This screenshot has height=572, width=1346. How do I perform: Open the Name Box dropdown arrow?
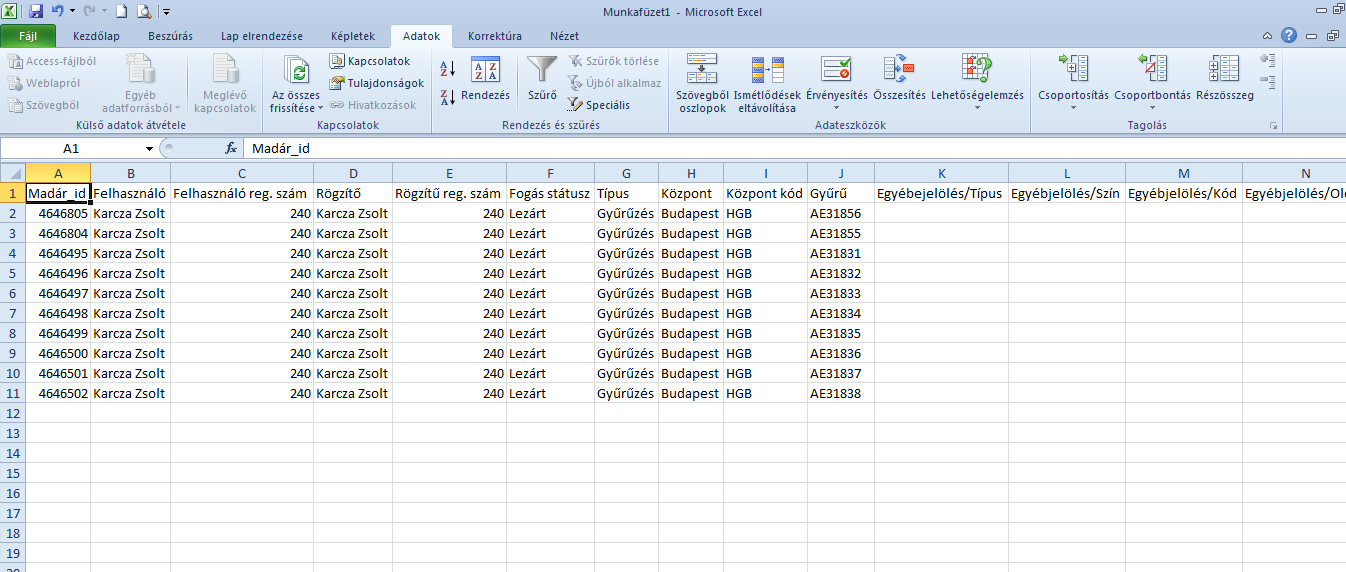coord(150,148)
